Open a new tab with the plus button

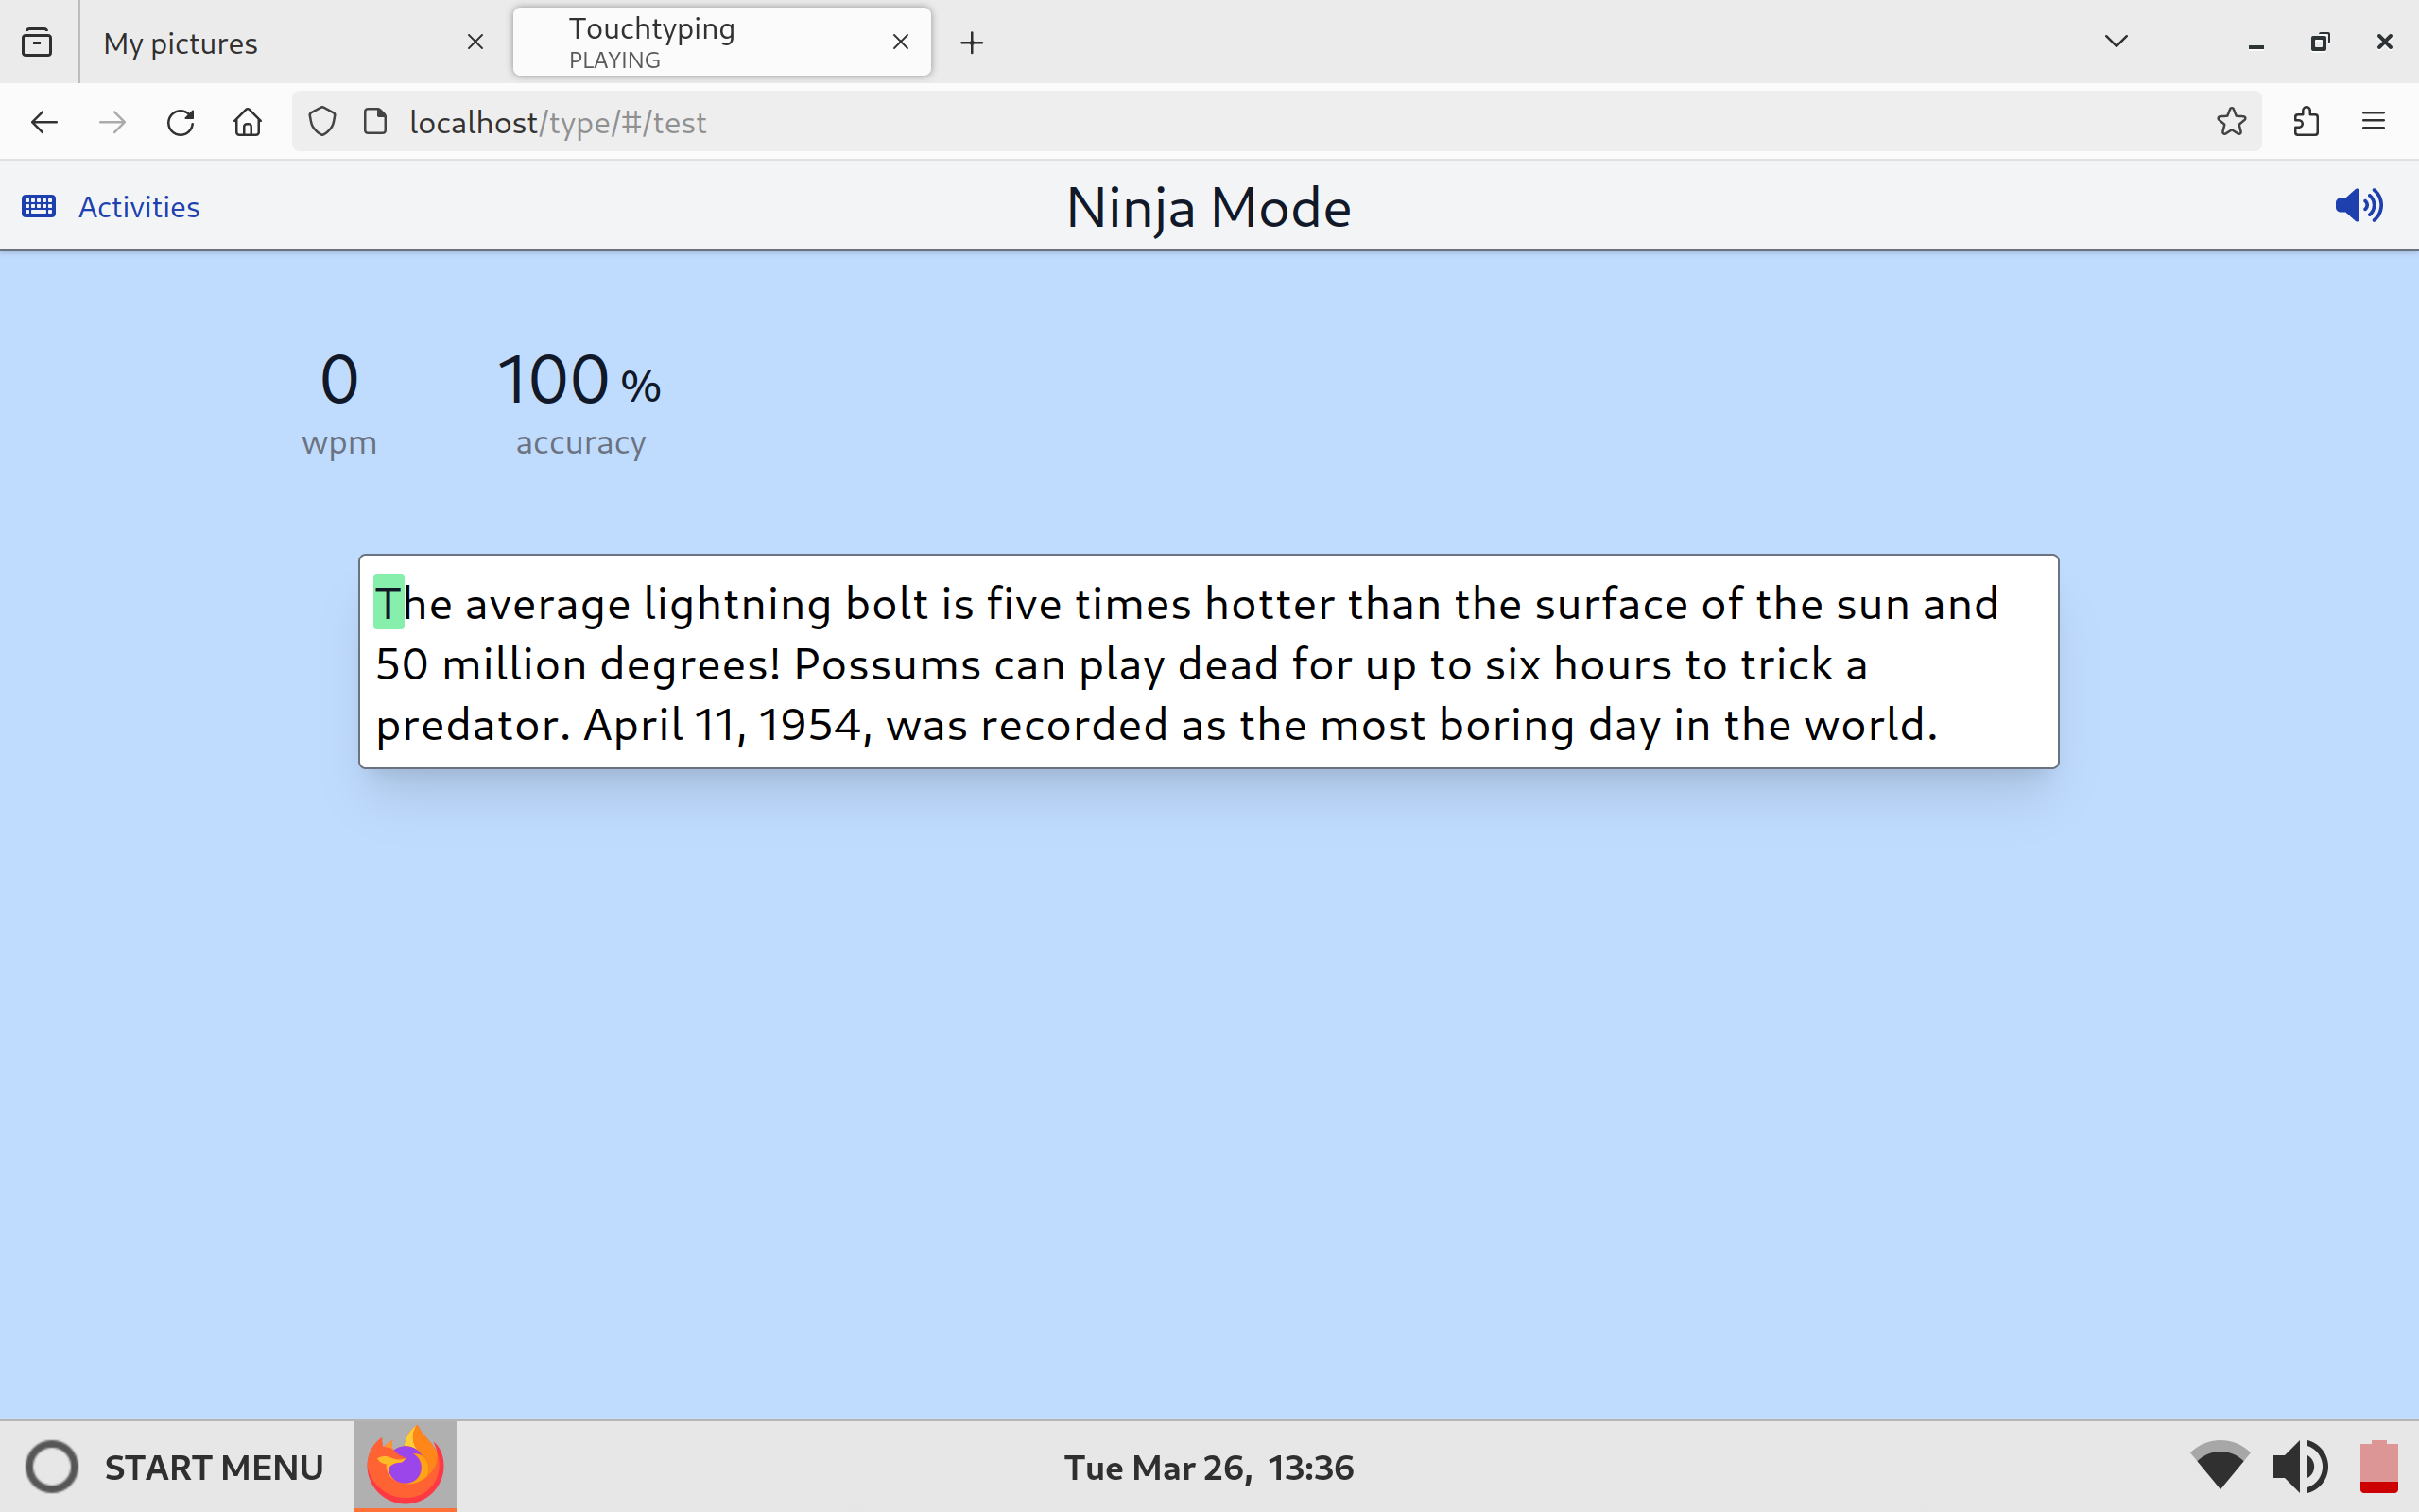click(x=971, y=43)
